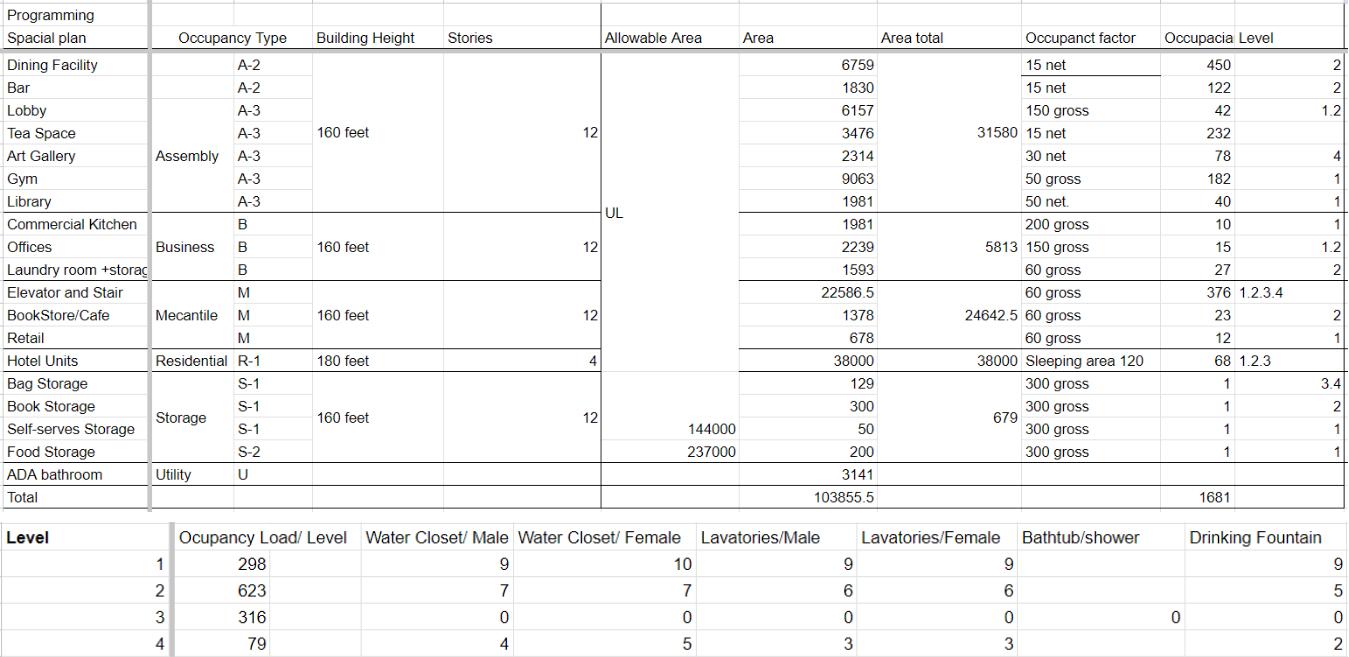This screenshot has height=657, width=1349.
Task: Click the '180 feet' building height cell
Action: coord(377,361)
